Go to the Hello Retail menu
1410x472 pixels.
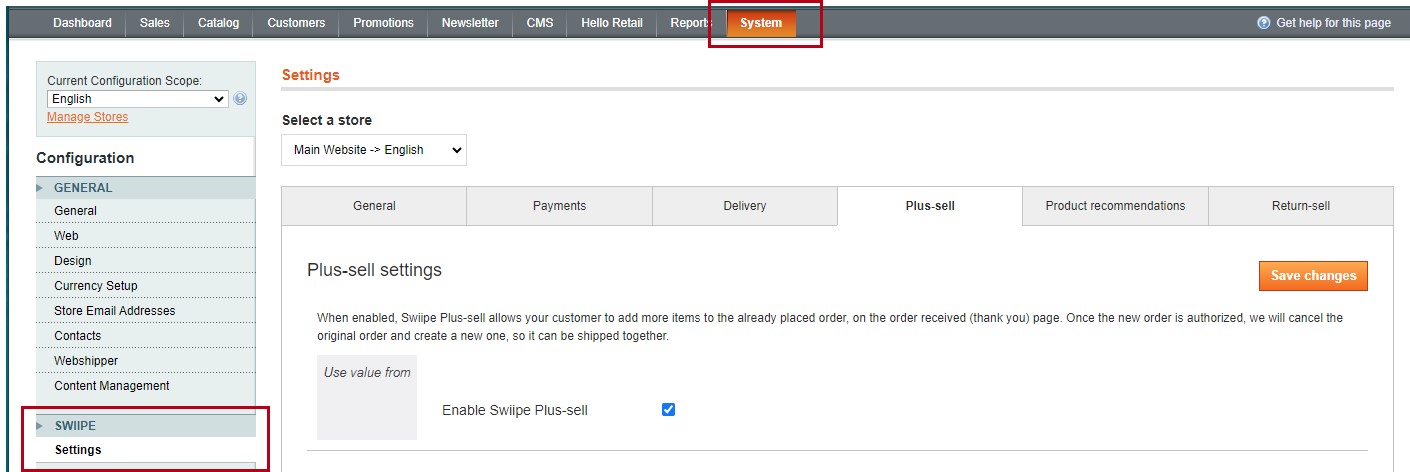[x=611, y=23]
